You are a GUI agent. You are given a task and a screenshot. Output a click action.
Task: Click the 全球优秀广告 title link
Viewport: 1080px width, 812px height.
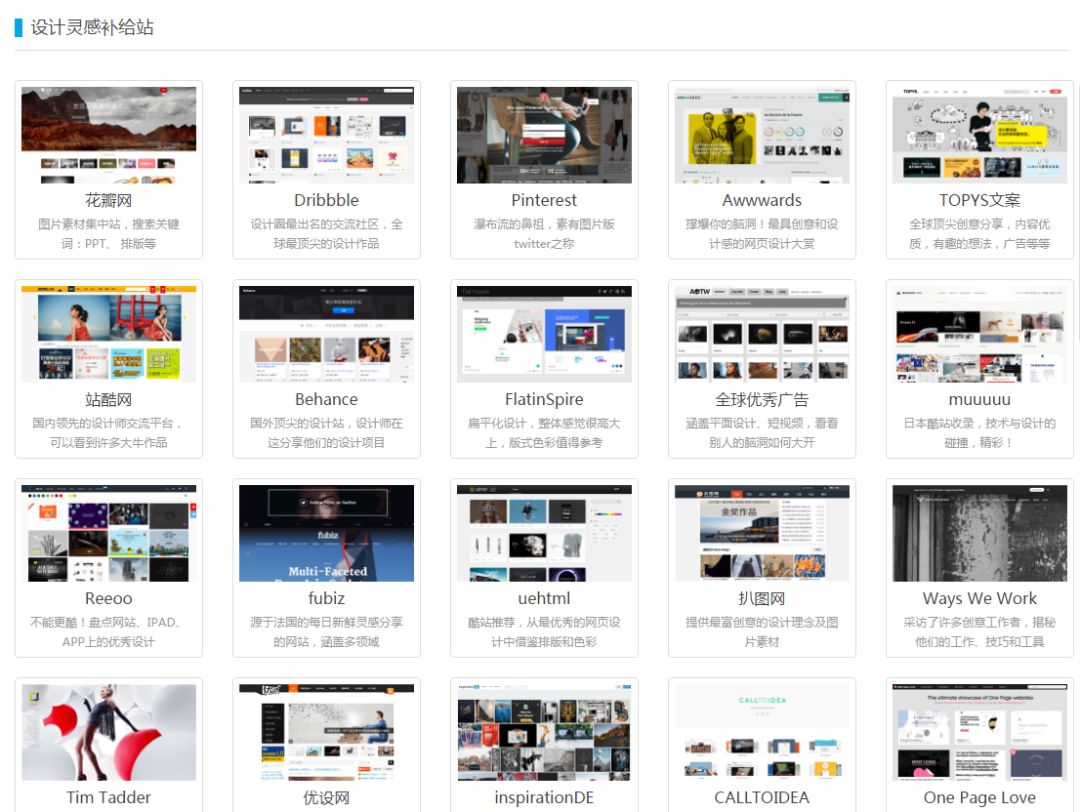coord(762,399)
